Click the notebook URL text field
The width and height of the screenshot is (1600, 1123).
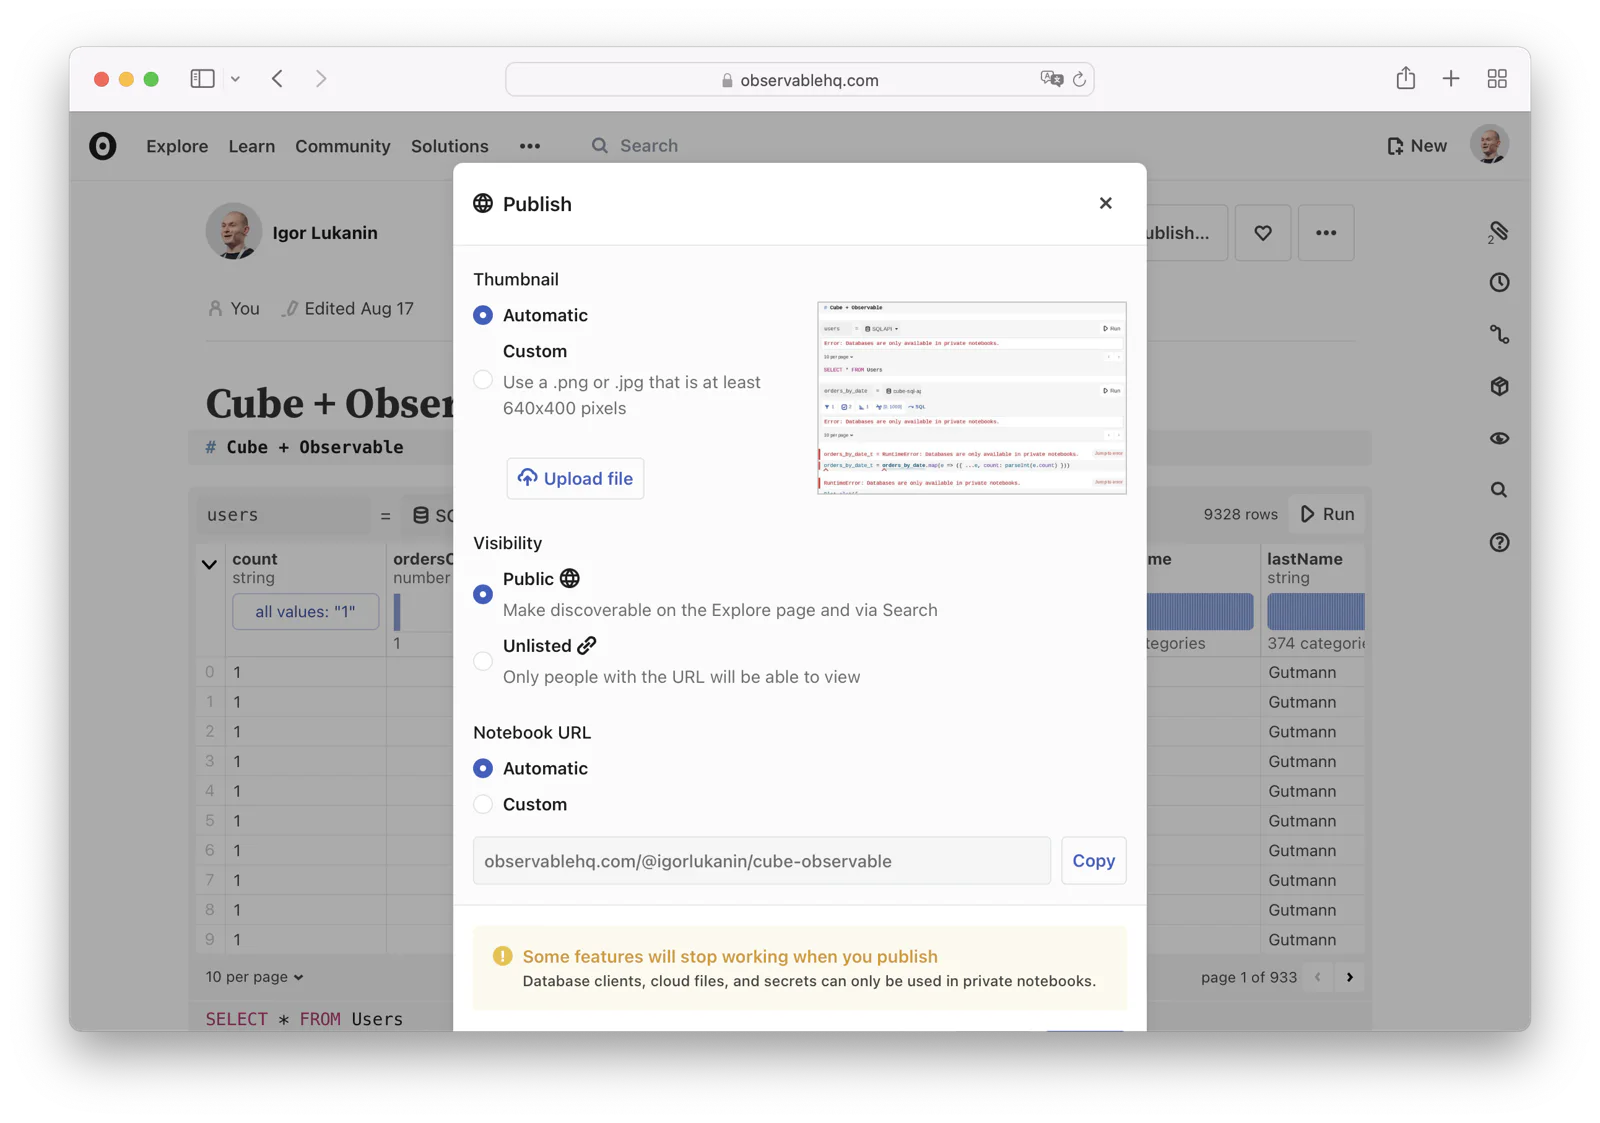pyautogui.click(x=762, y=861)
